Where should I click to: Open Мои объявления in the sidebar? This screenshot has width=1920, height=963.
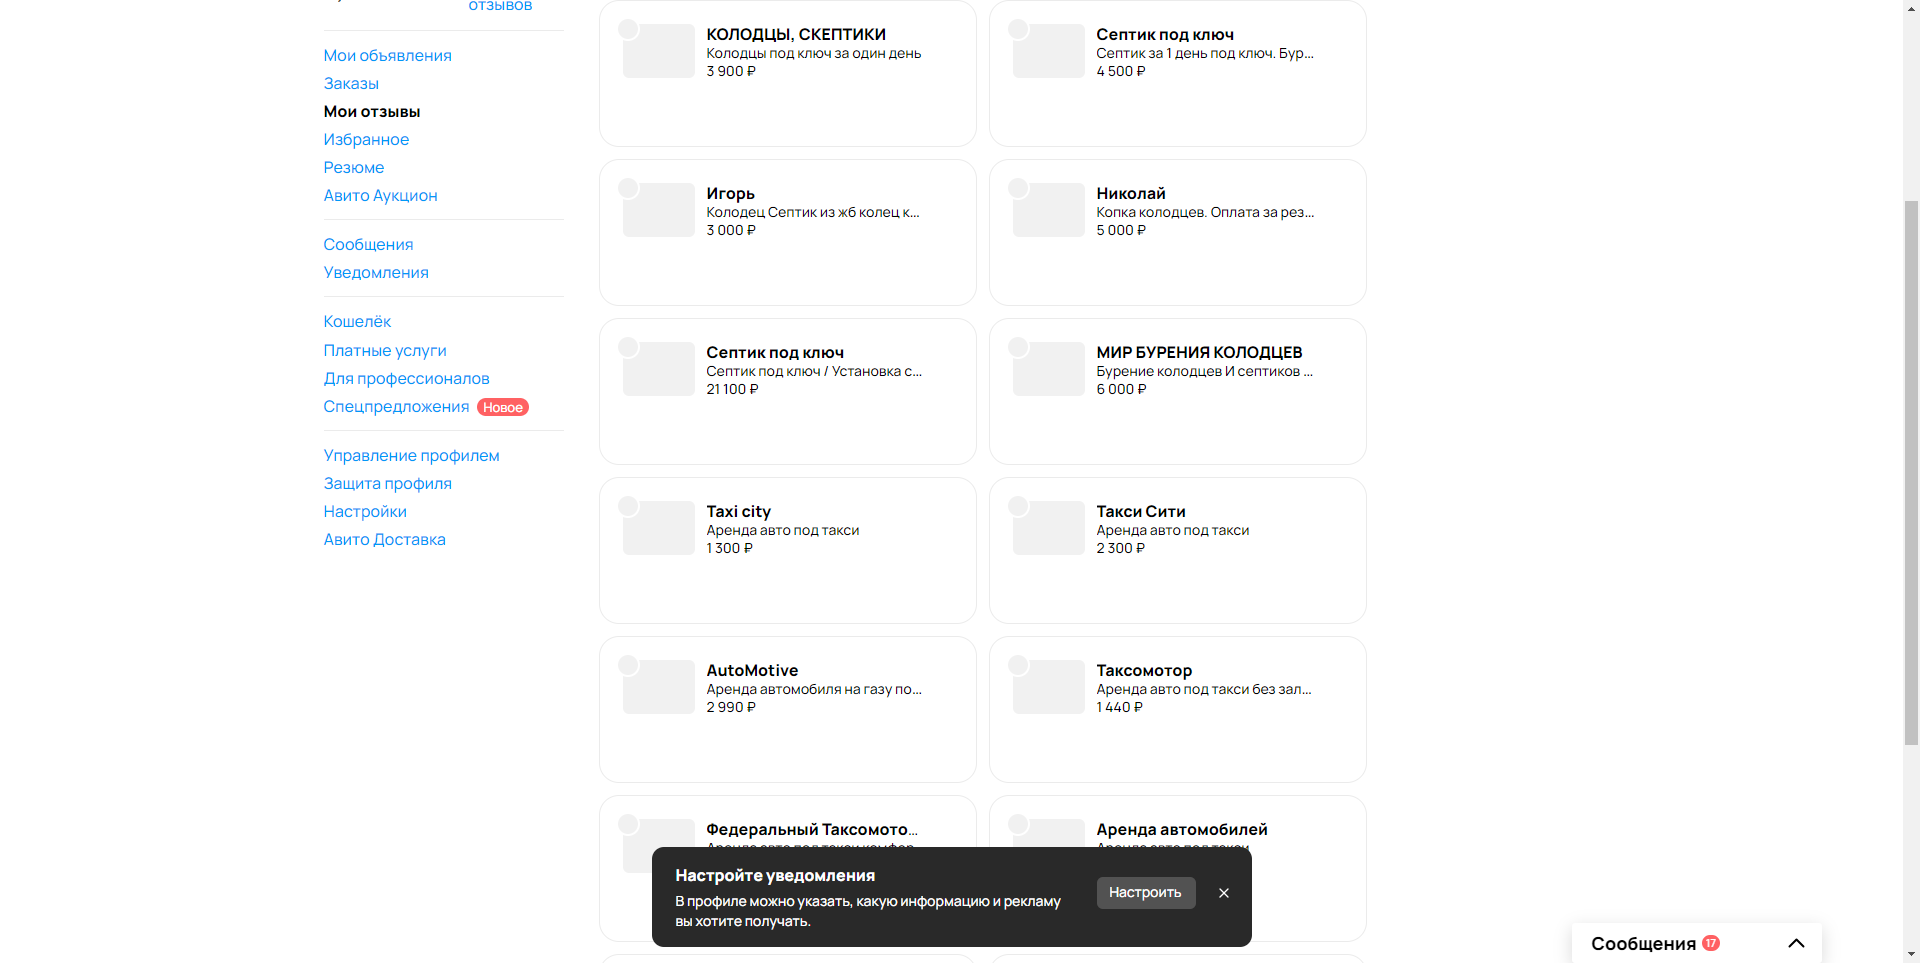[387, 56]
